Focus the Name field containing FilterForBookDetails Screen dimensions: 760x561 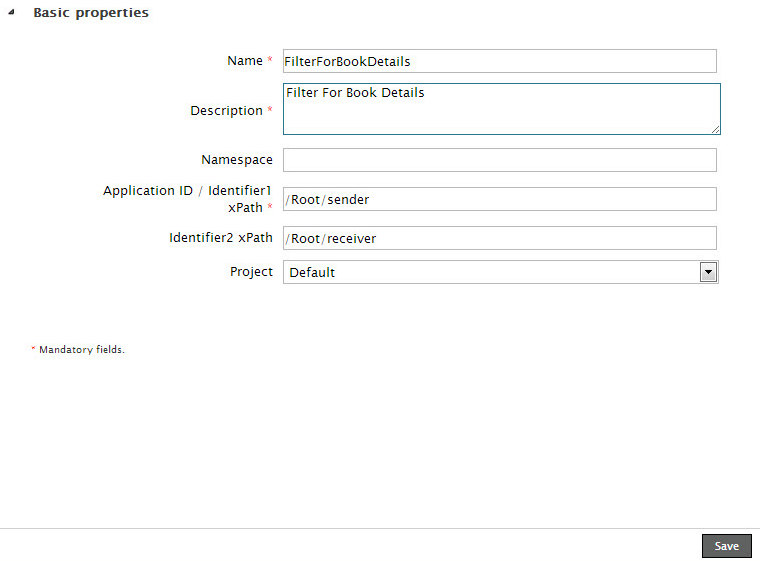499,61
